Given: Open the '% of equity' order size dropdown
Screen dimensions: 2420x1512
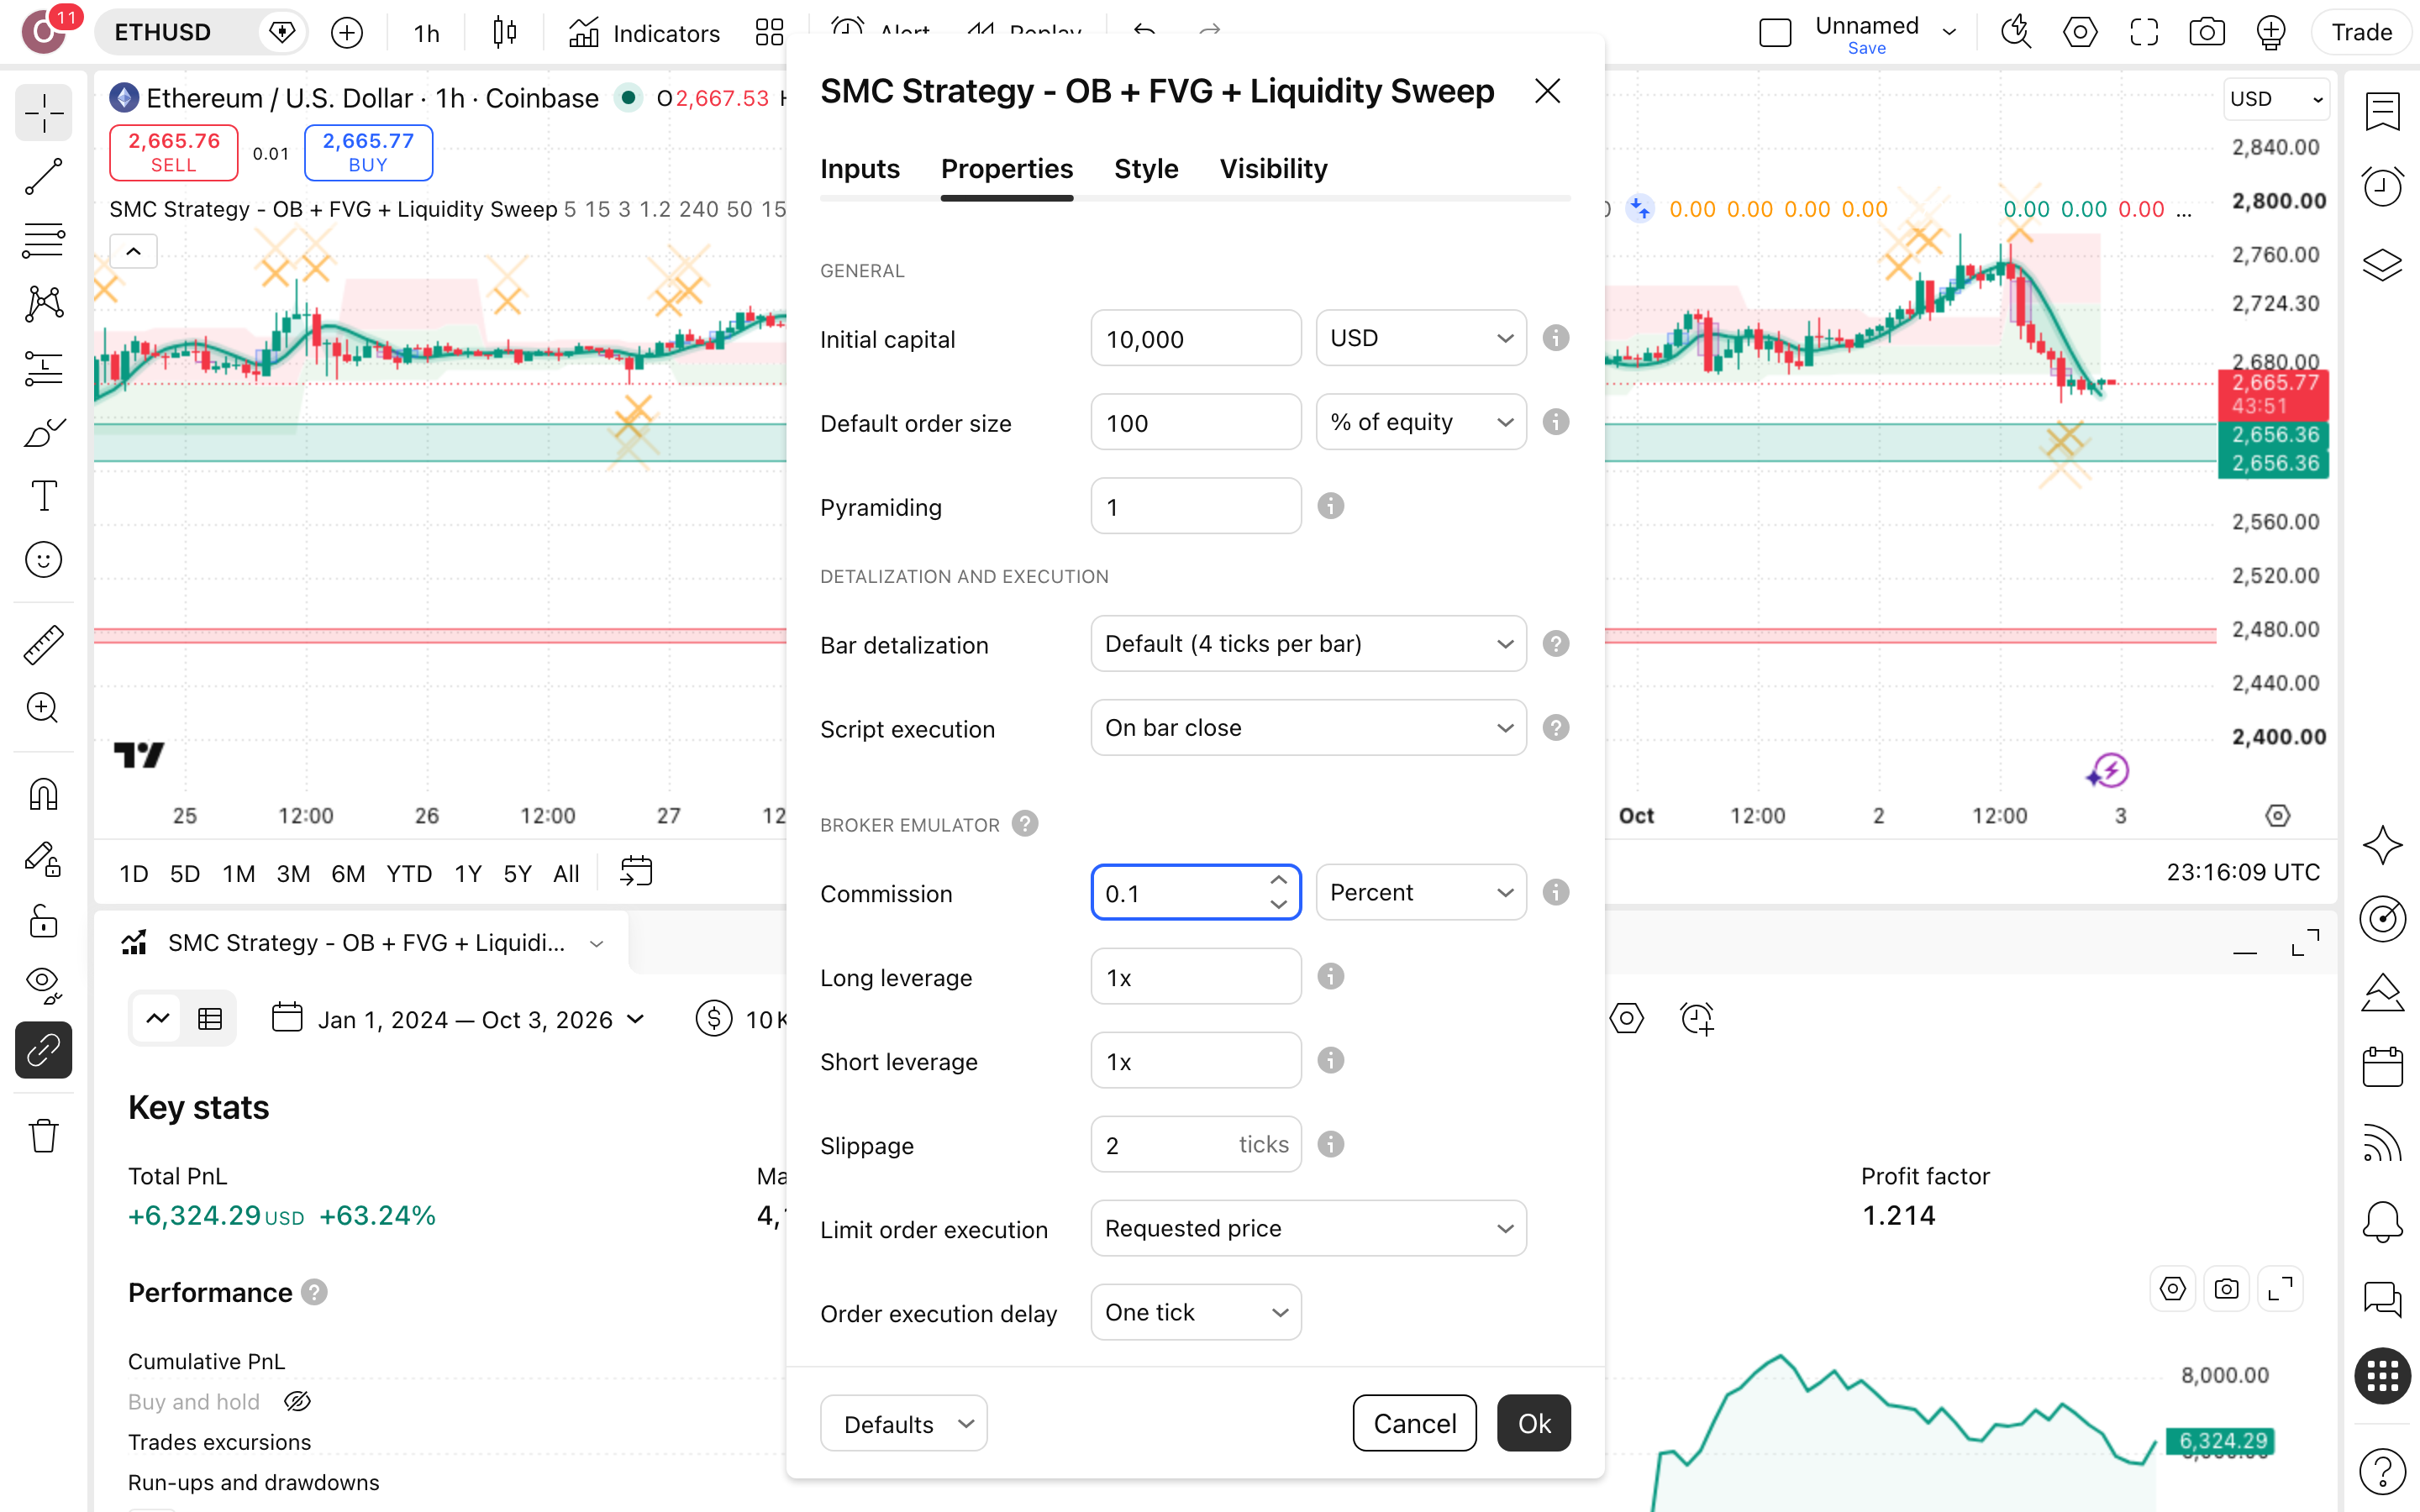Looking at the screenshot, I should 1421,422.
